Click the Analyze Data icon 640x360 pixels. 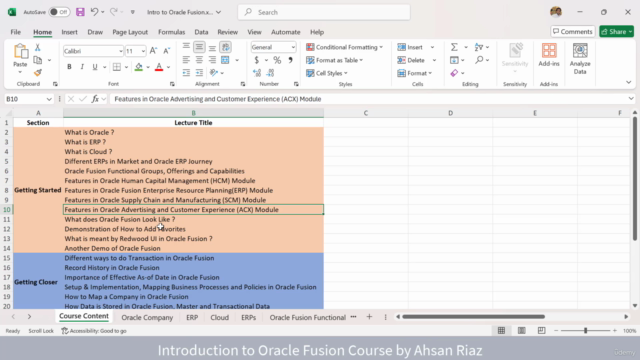pyautogui.click(x=580, y=51)
